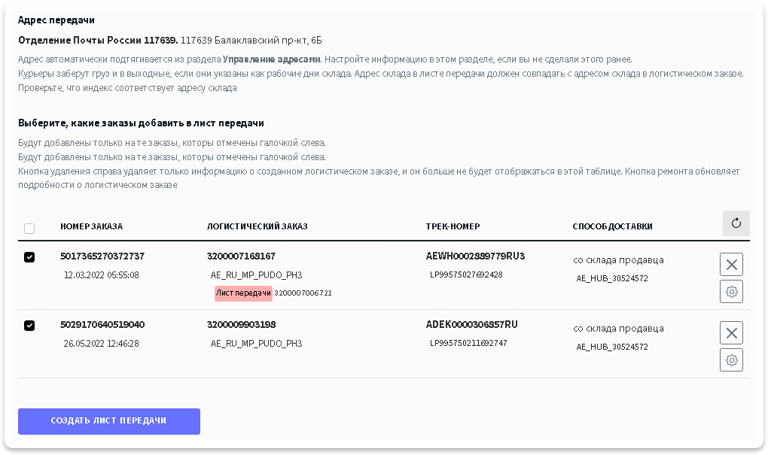Click the refresh table icon
The width and height of the screenshot is (768, 455).
[736, 224]
